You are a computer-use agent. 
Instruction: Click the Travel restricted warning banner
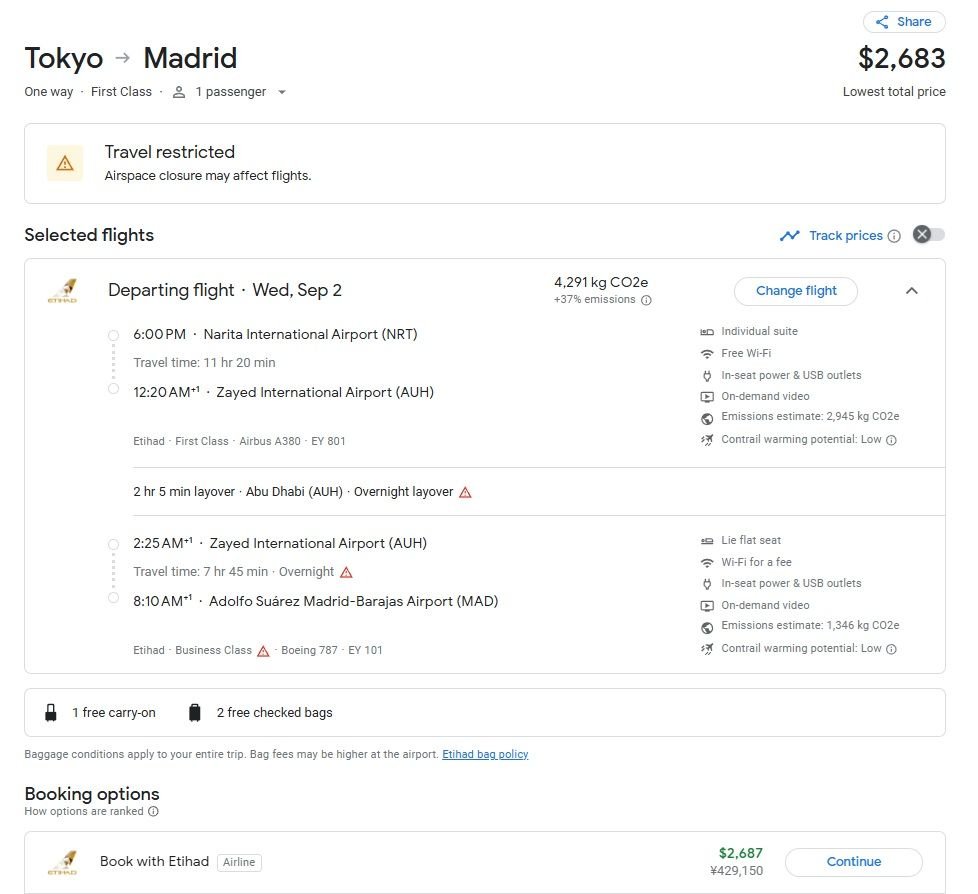click(x=484, y=164)
